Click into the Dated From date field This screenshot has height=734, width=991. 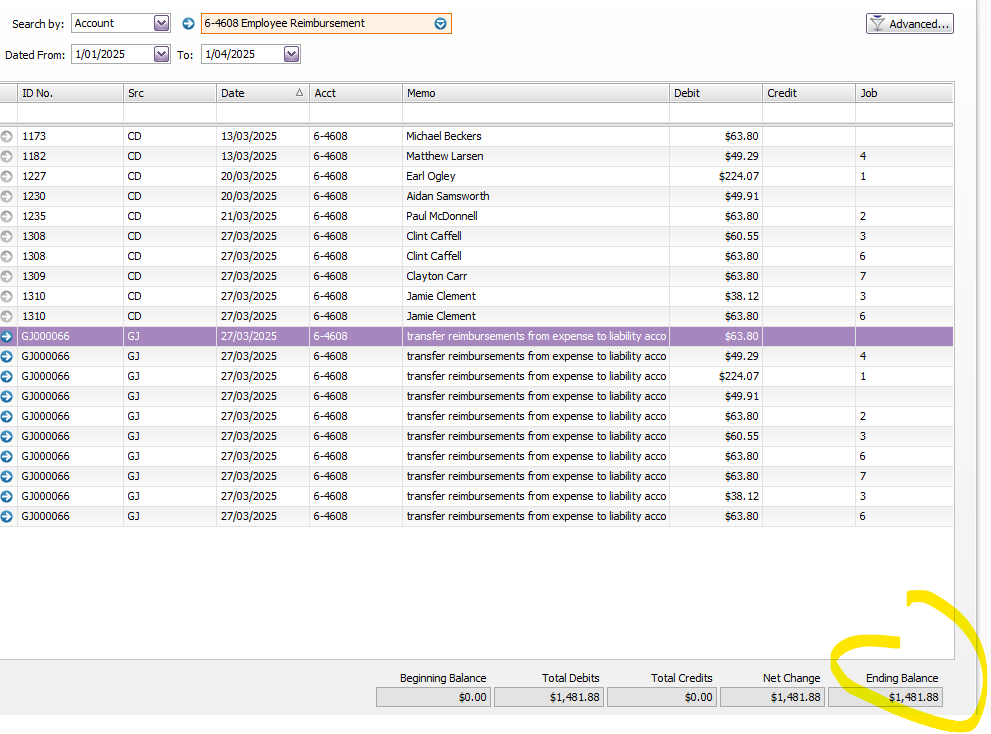pyautogui.click(x=110, y=54)
